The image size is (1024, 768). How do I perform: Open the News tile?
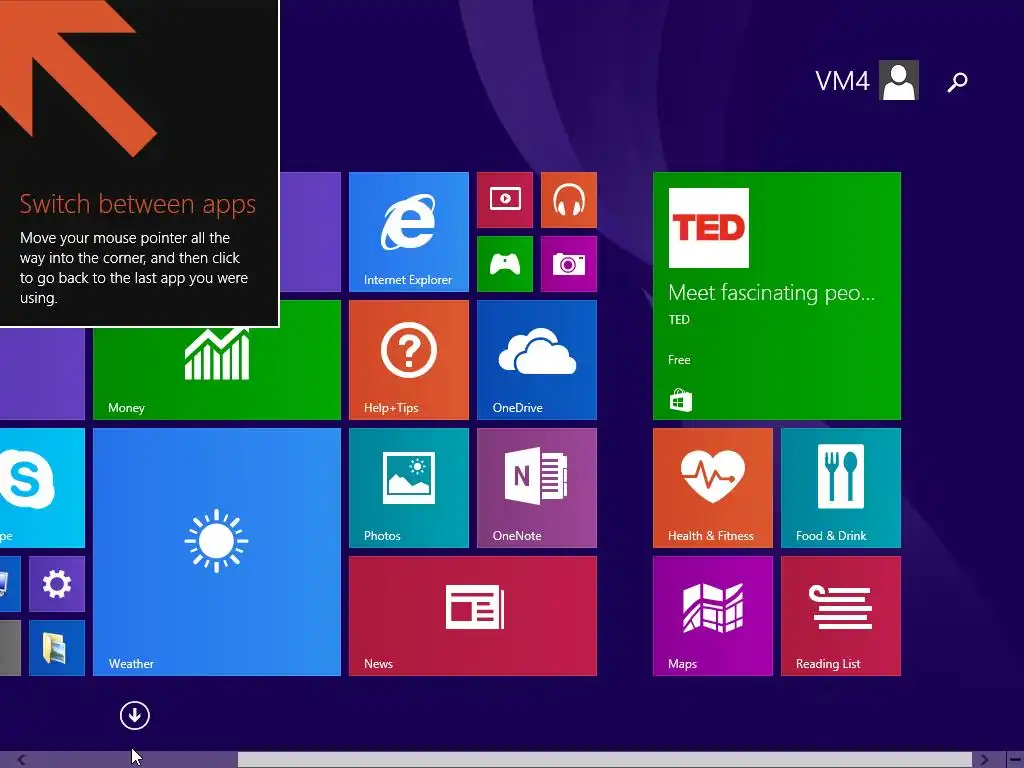pos(473,616)
